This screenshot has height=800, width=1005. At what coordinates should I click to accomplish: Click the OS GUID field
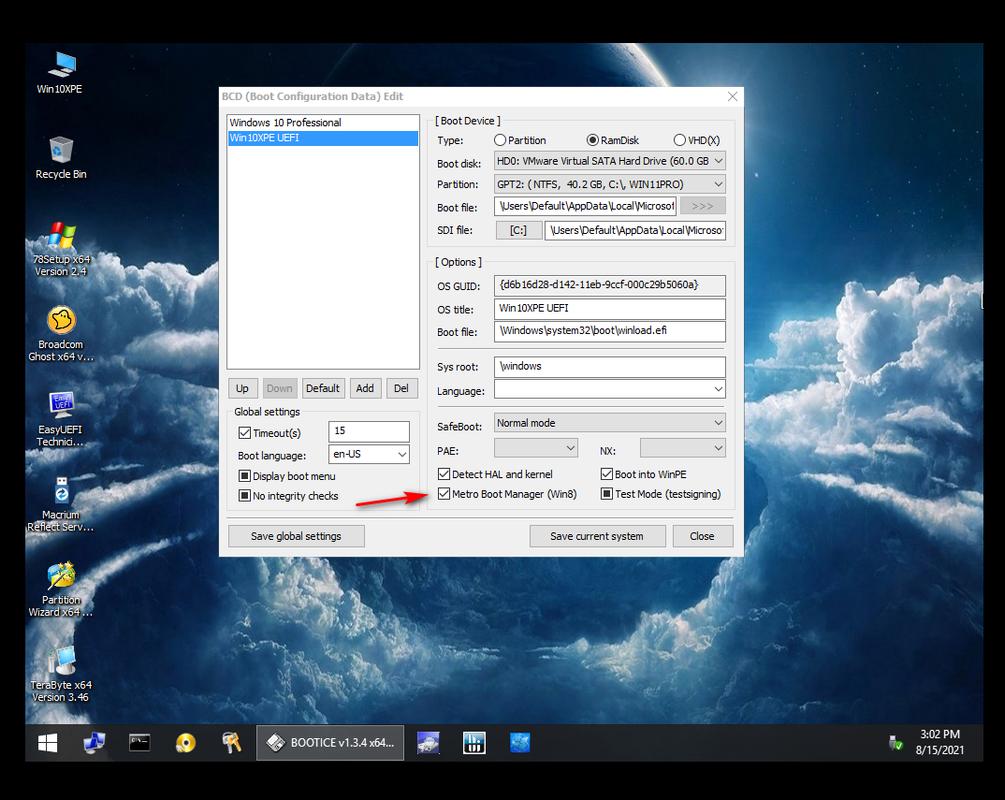click(x=610, y=285)
